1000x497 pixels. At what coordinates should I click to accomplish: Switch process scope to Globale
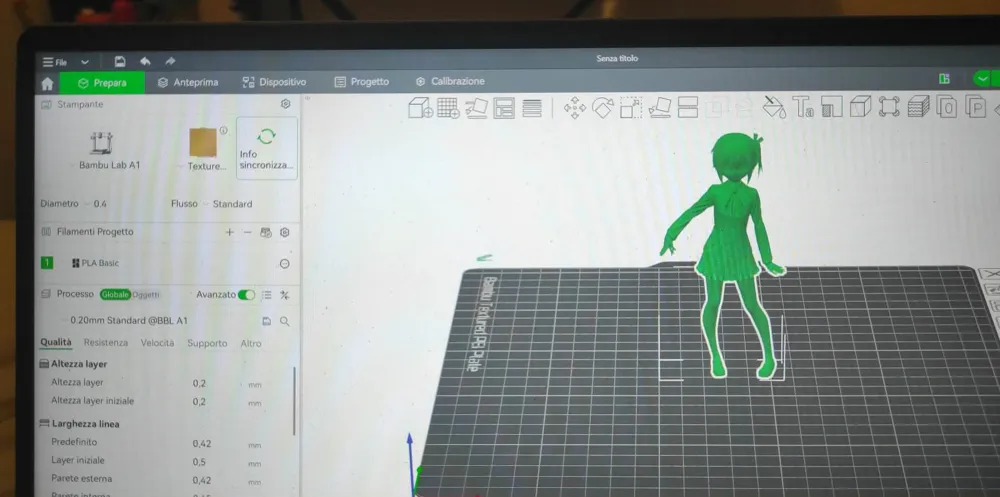(115, 294)
